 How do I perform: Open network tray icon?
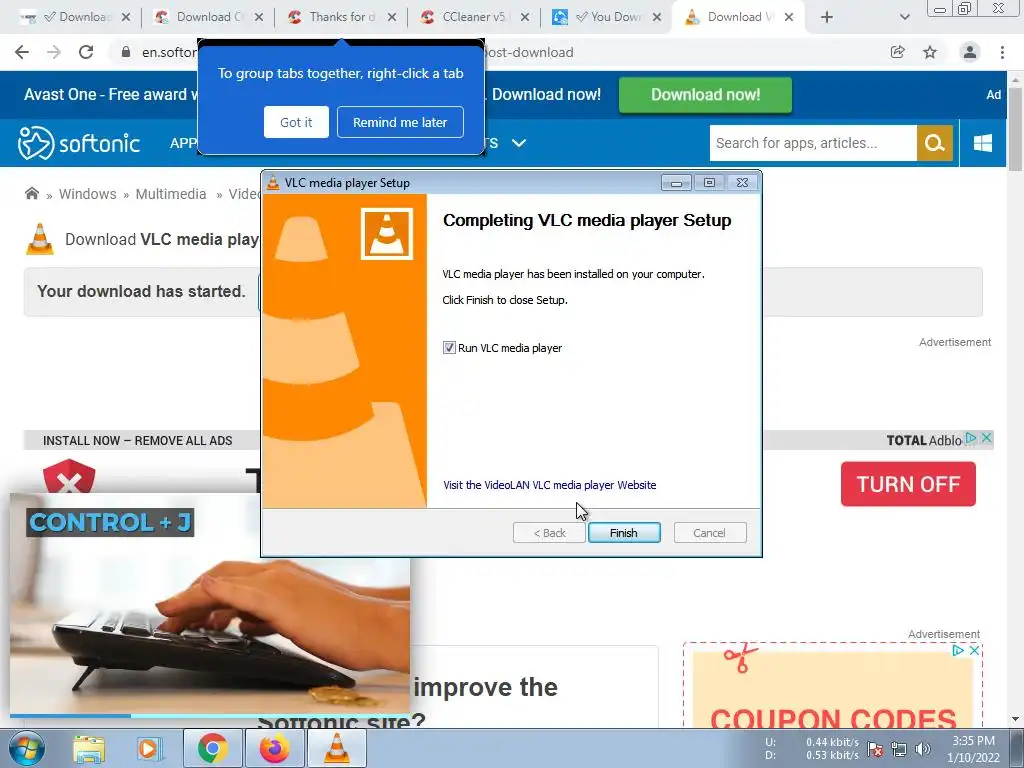click(x=899, y=749)
